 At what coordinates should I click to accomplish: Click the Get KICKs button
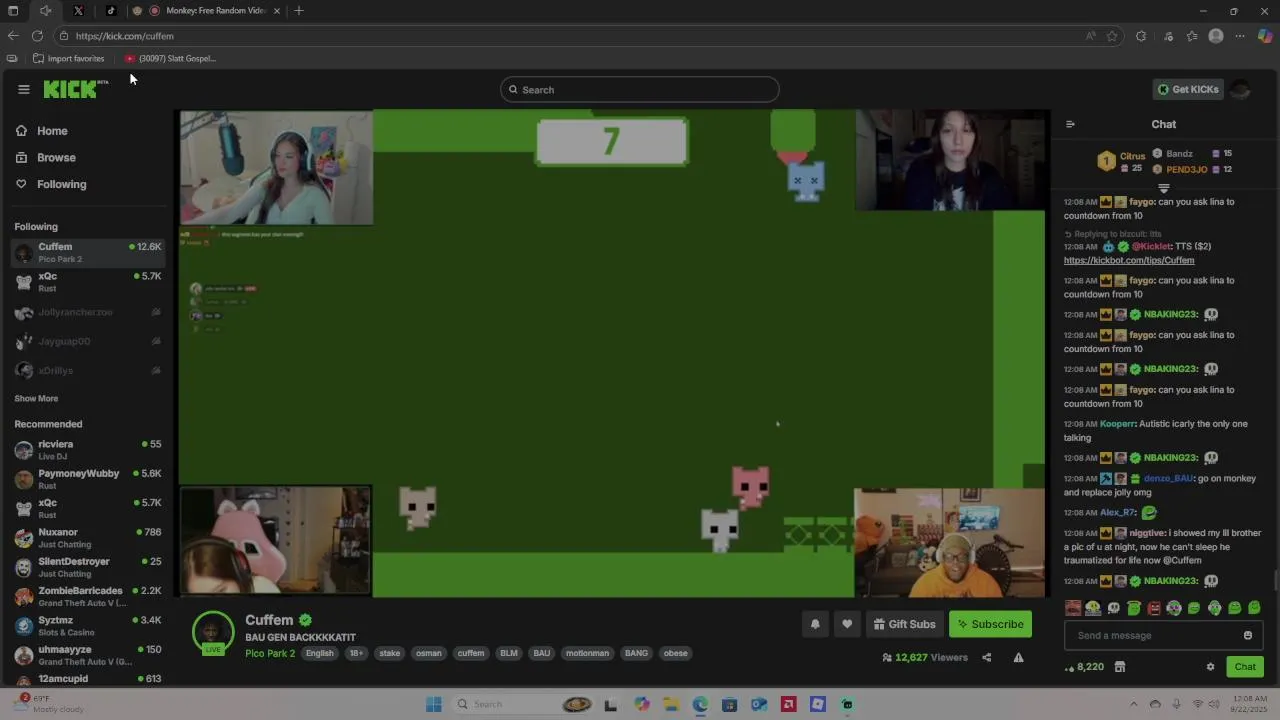click(x=1187, y=89)
